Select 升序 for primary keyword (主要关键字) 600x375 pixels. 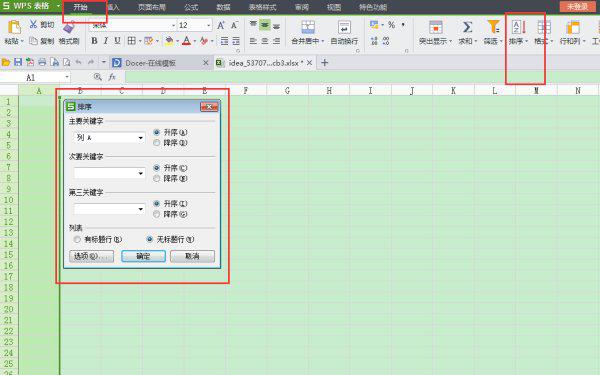157,132
